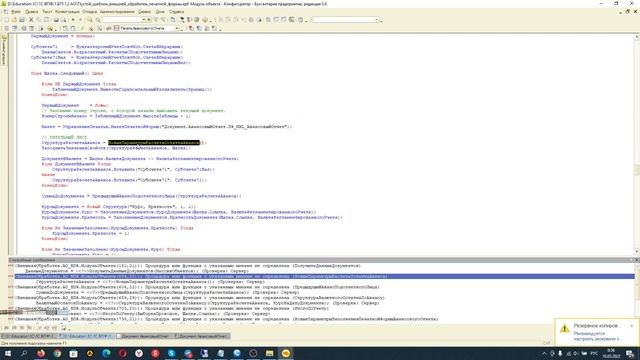Switch the РУС input language indicator
Viewport: 640px width, 360px height.
coord(594,353)
